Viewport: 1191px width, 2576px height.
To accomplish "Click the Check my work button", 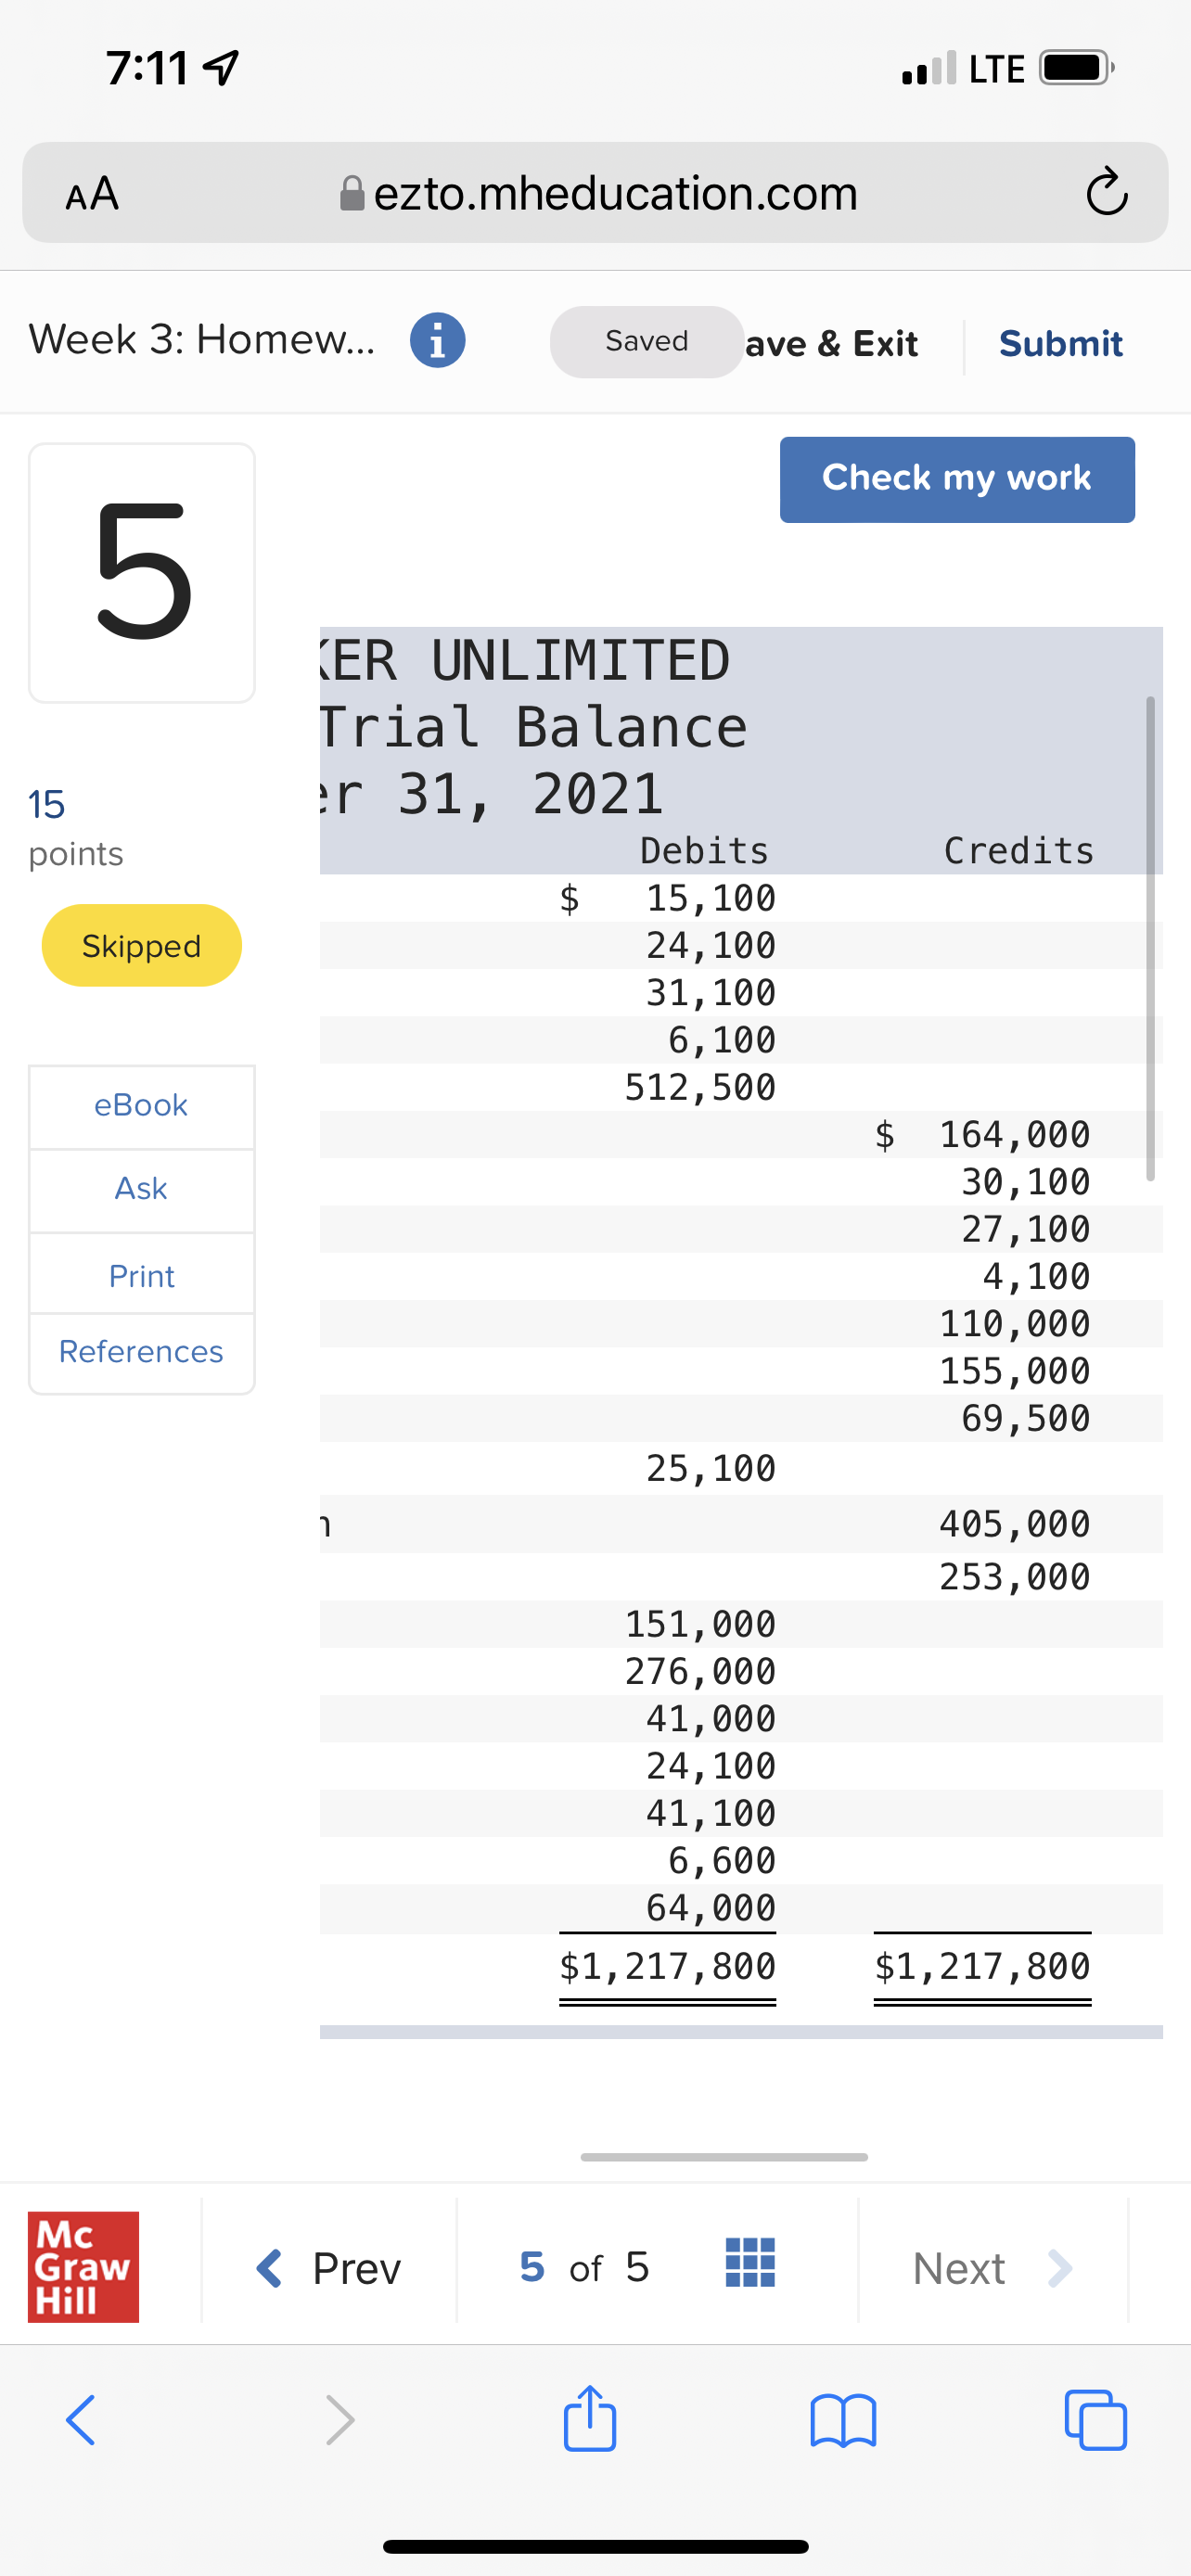I will 956,479.
